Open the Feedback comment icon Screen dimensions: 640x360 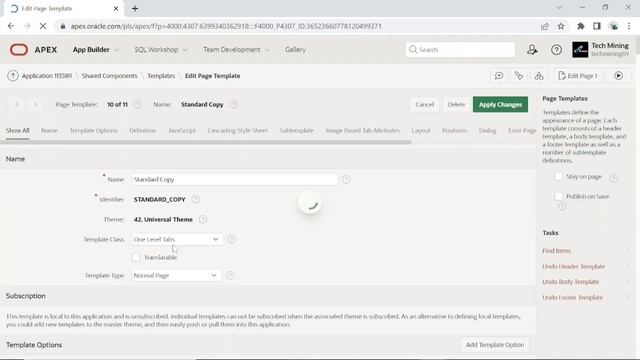pos(499,76)
